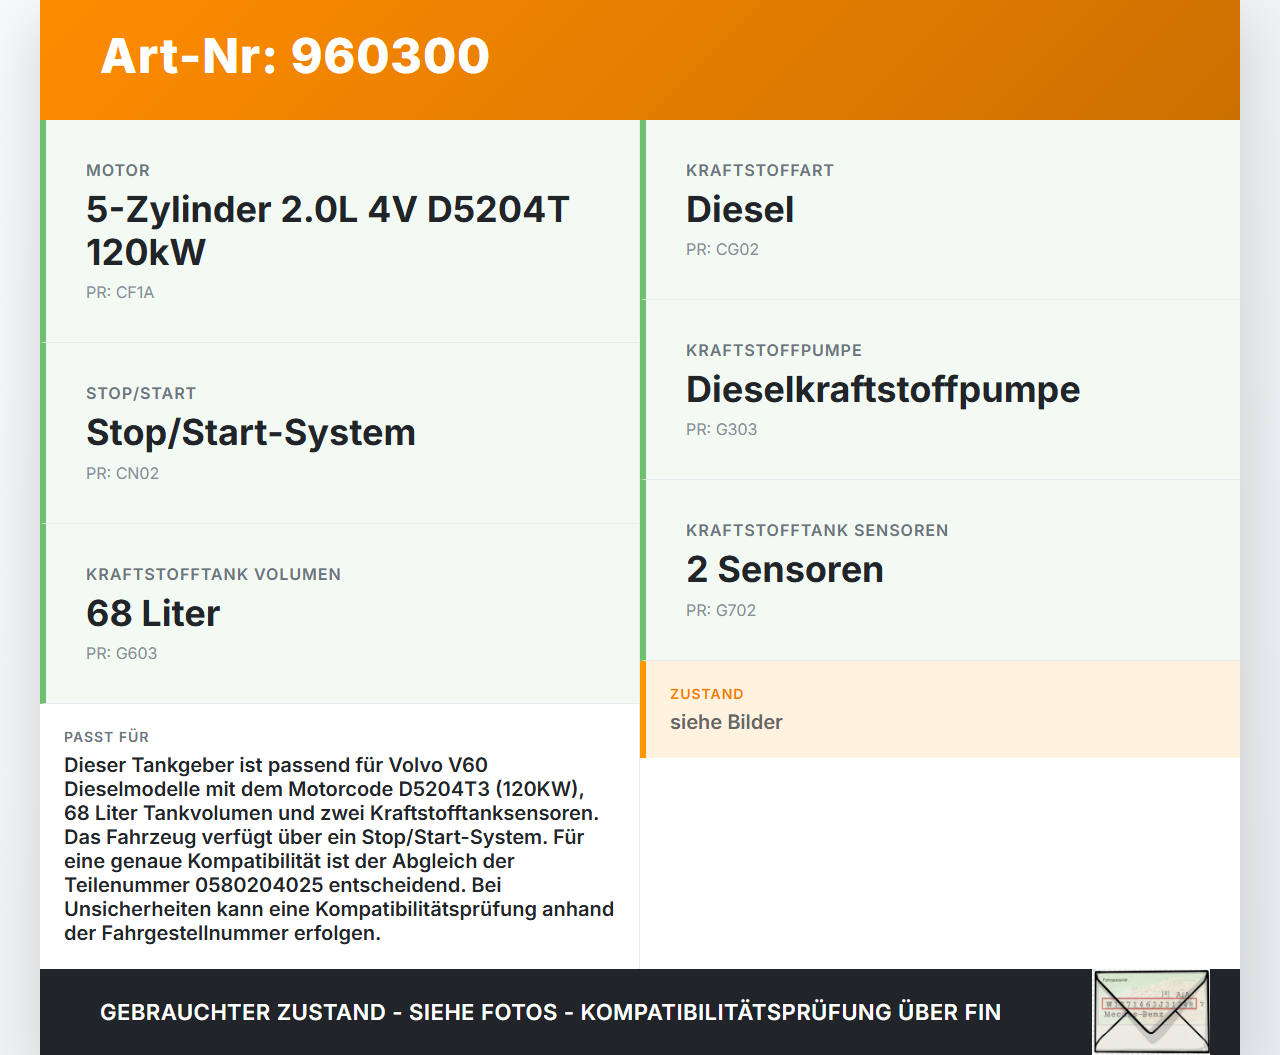Click the Kraftstoffart Diesel card
The image size is (1280, 1055).
point(940,210)
